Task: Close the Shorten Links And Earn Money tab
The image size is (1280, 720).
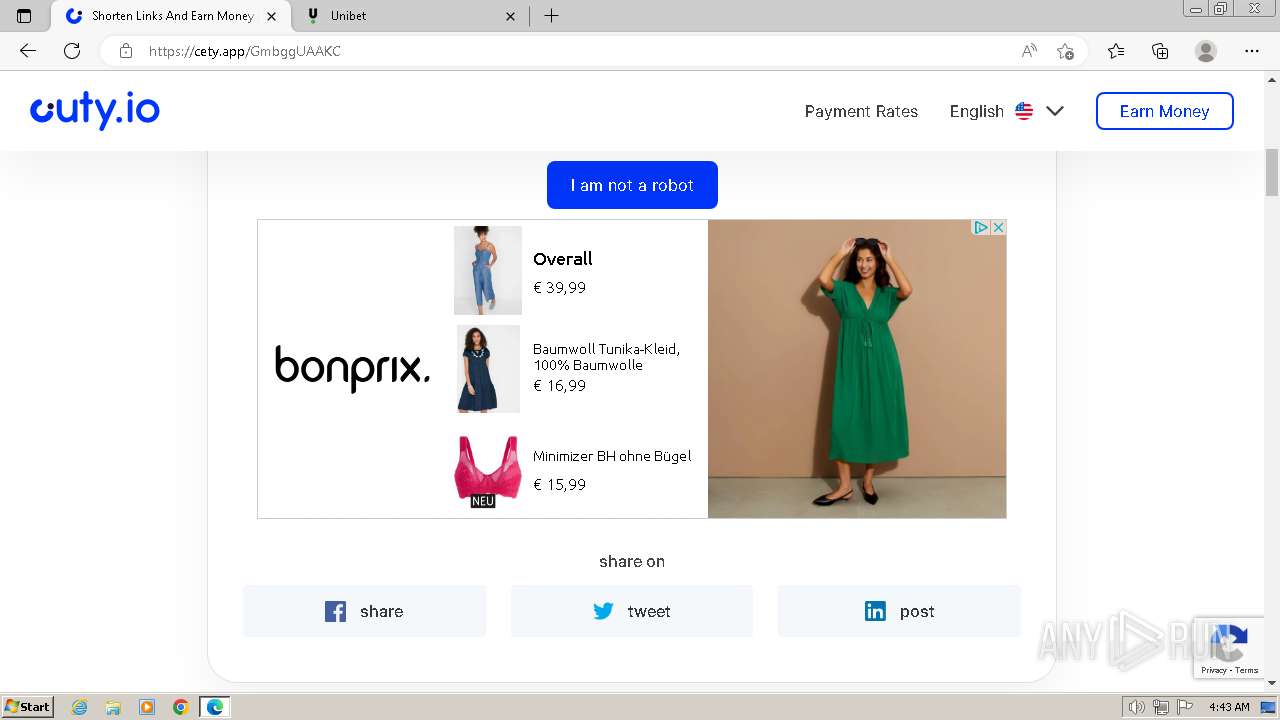Action: pyautogui.click(x=271, y=16)
